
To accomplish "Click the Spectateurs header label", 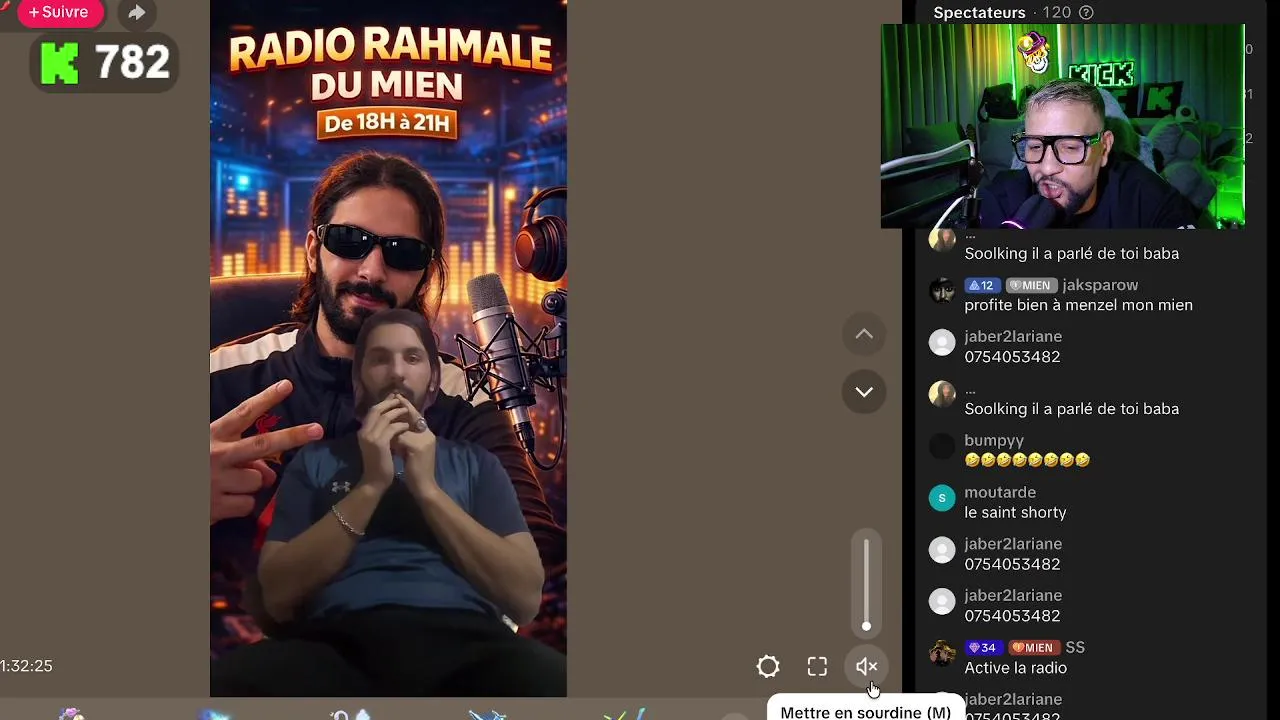I will (979, 12).
